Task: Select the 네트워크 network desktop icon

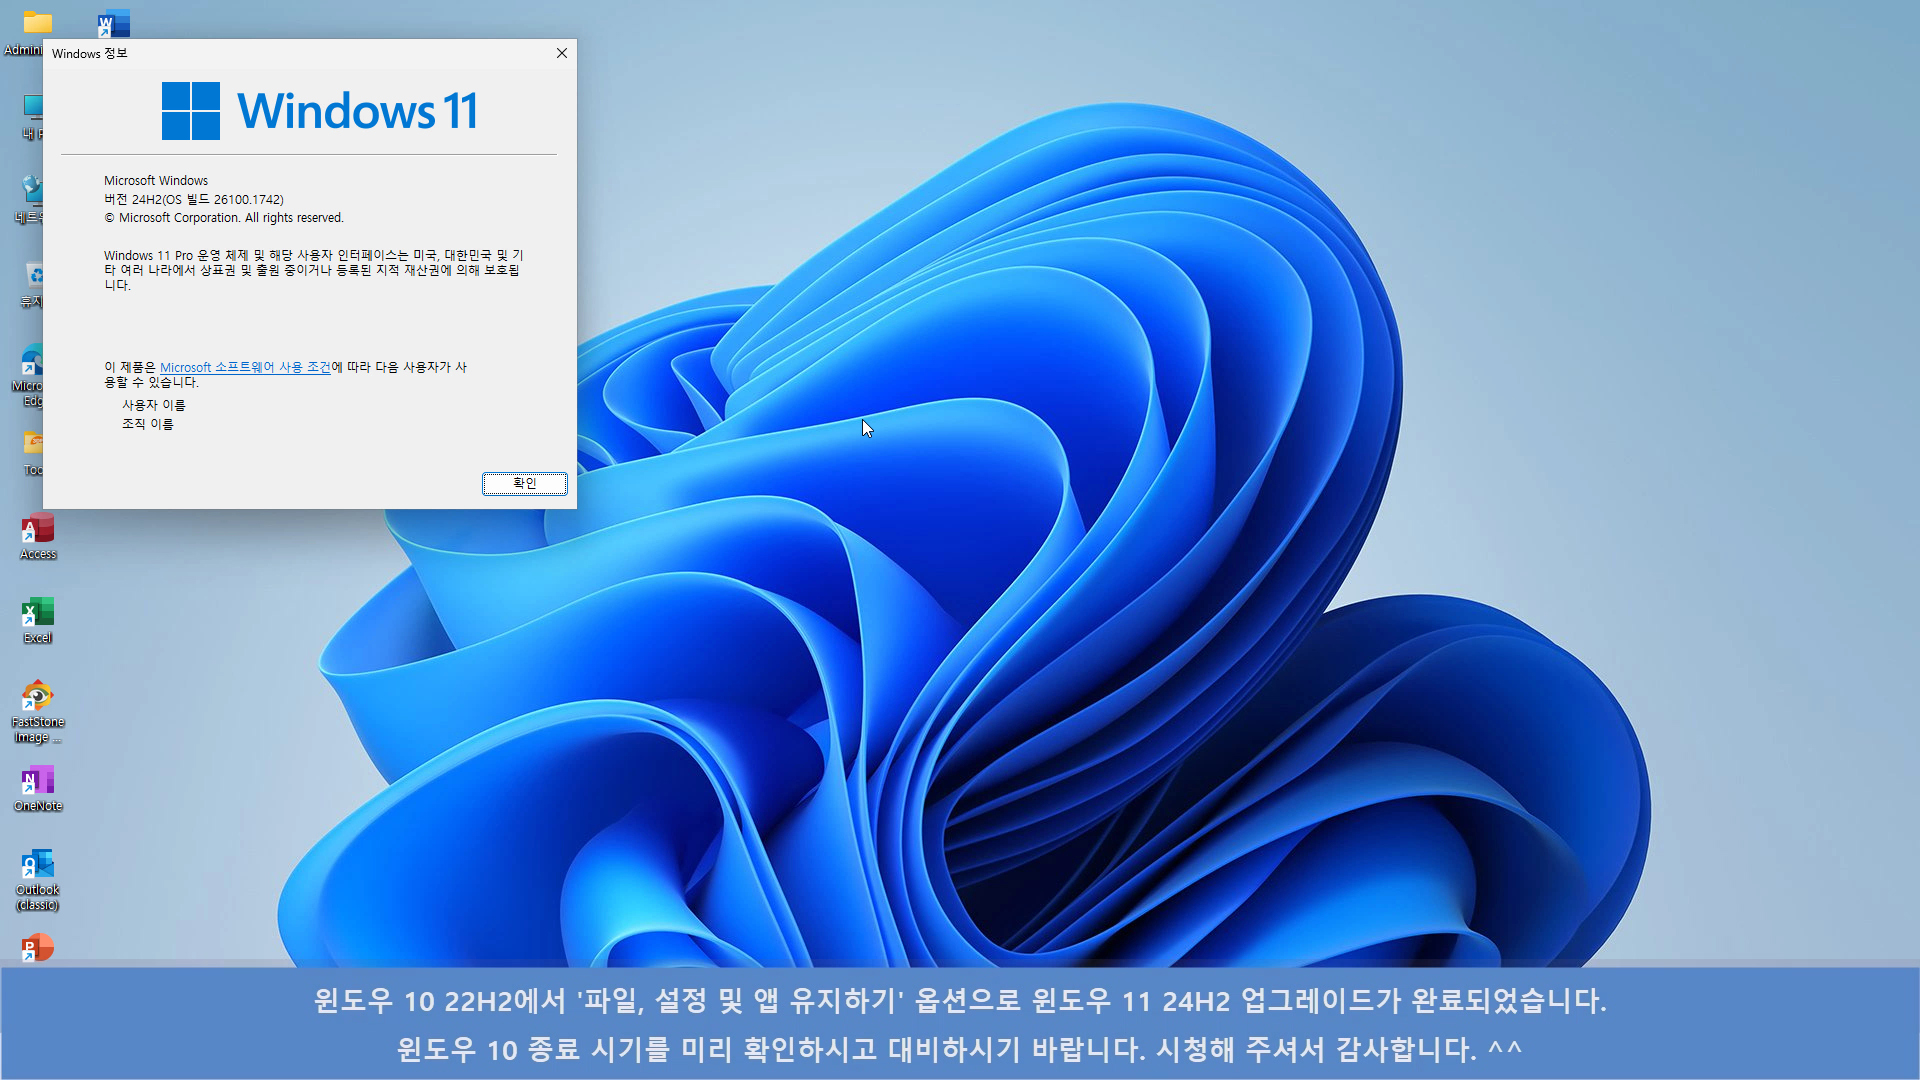Action: point(32,192)
